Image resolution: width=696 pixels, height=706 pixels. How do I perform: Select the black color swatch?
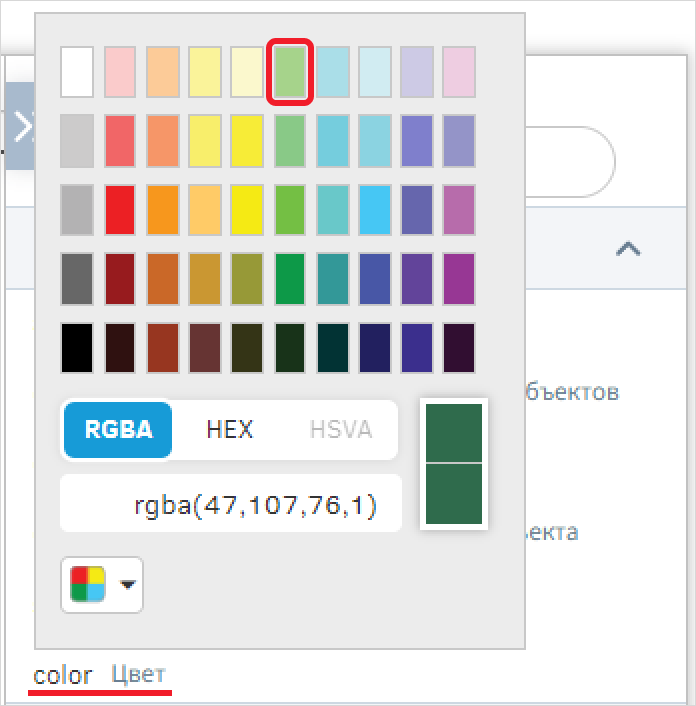[x=77, y=347]
